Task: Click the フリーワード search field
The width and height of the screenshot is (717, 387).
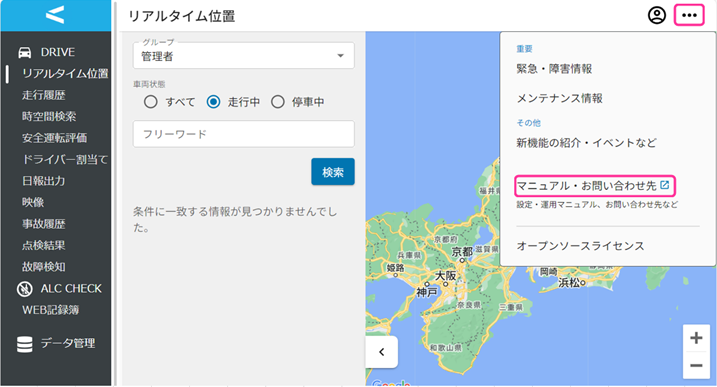Action: 244,134
